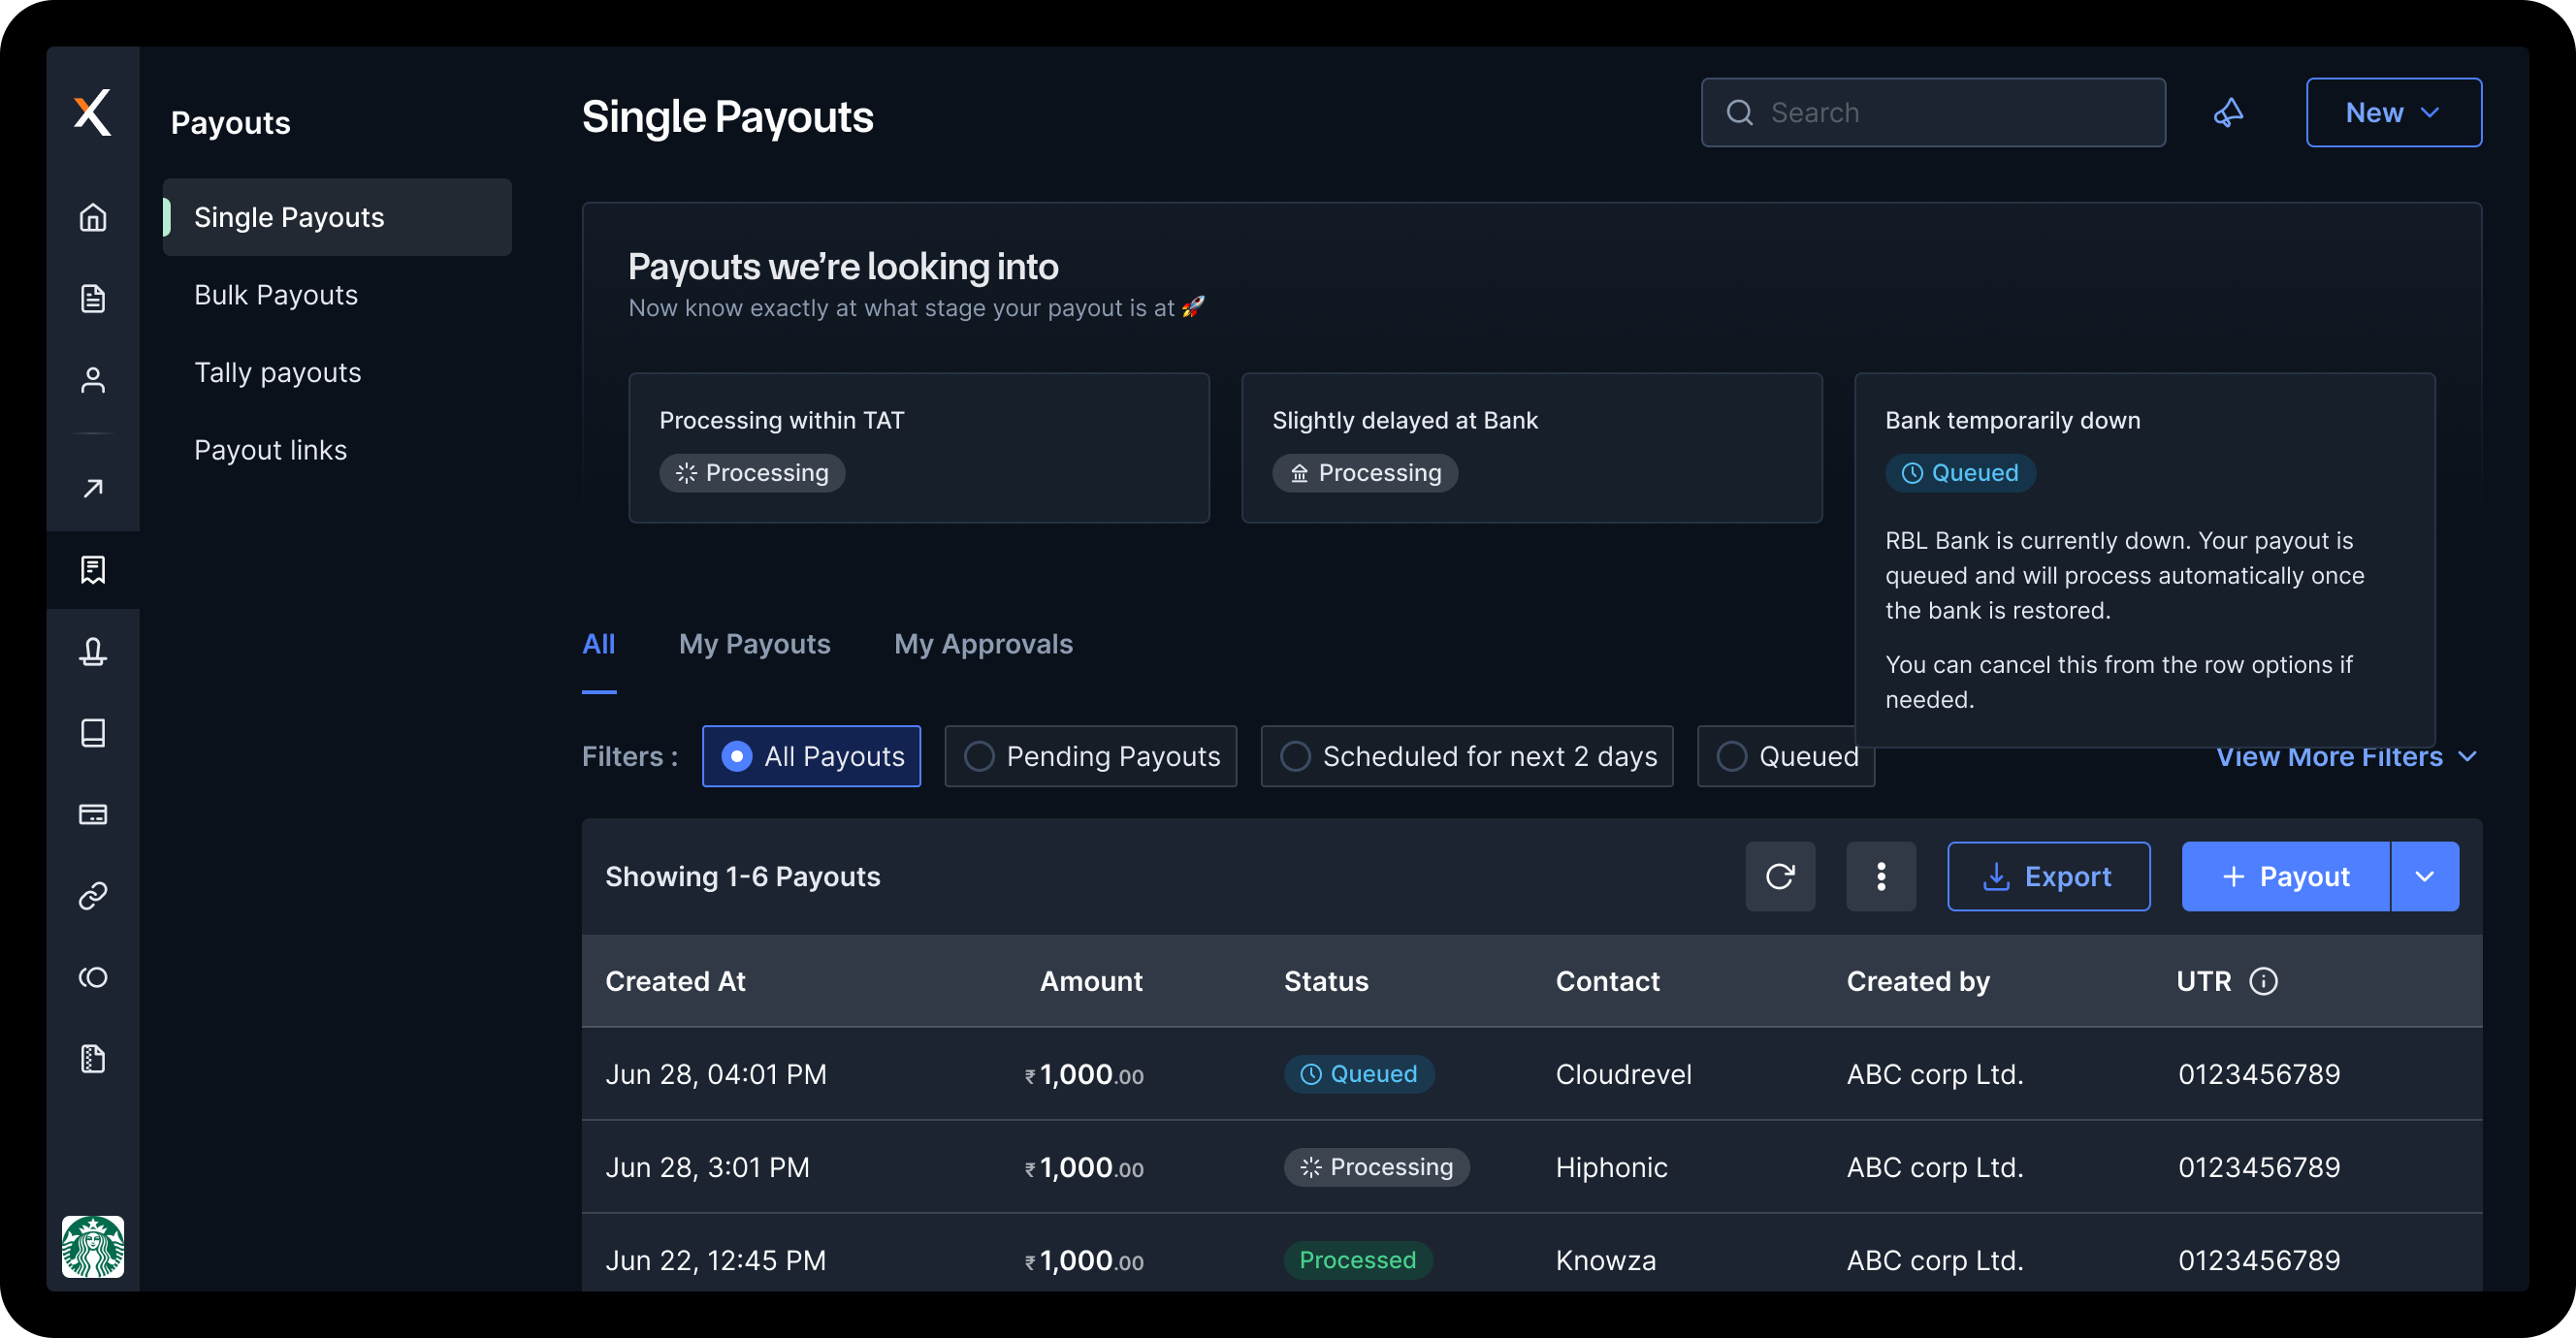
Task: Open Bulk Payouts in the side menu
Action: point(276,295)
